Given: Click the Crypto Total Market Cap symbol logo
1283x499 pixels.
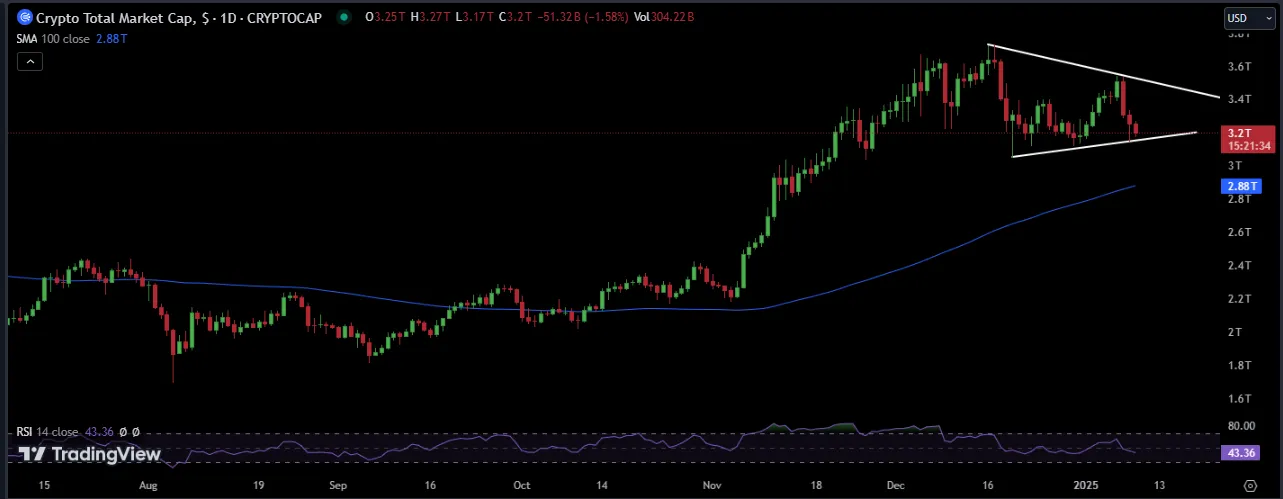Looking at the screenshot, I should coord(24,18).
